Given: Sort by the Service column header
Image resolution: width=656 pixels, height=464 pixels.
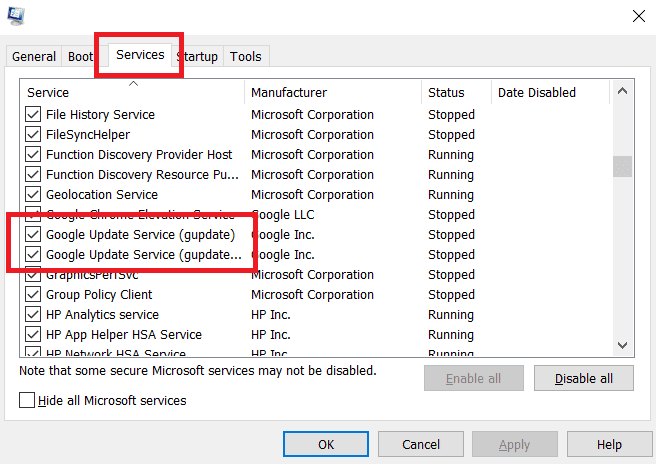Looking at the screenshot, I should tap(132, 92).
